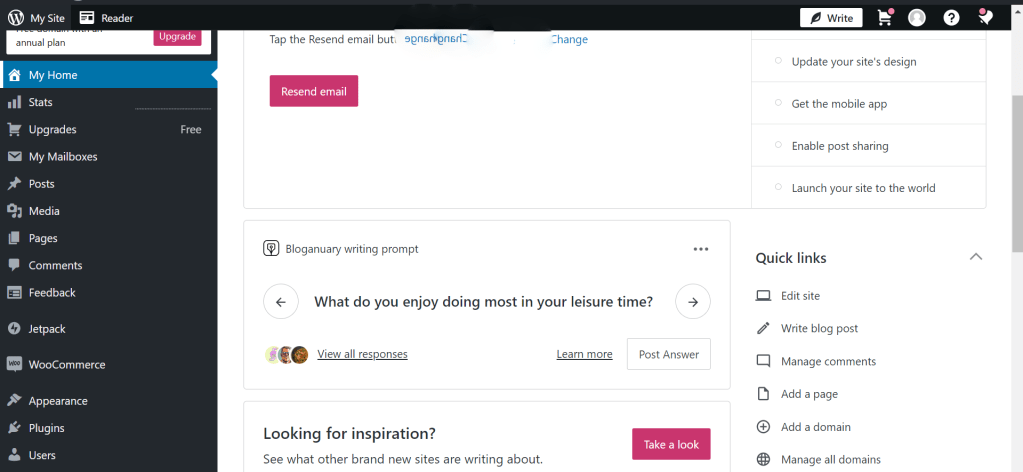Open the user profile avatar
This screenshot has width=1023, height=472.
(917, 18)
